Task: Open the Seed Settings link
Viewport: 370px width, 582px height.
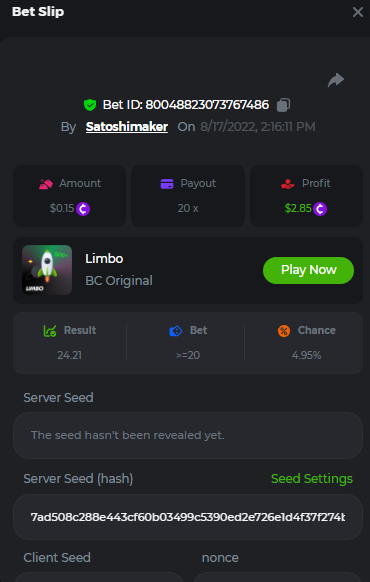Action: pos(312,479)
